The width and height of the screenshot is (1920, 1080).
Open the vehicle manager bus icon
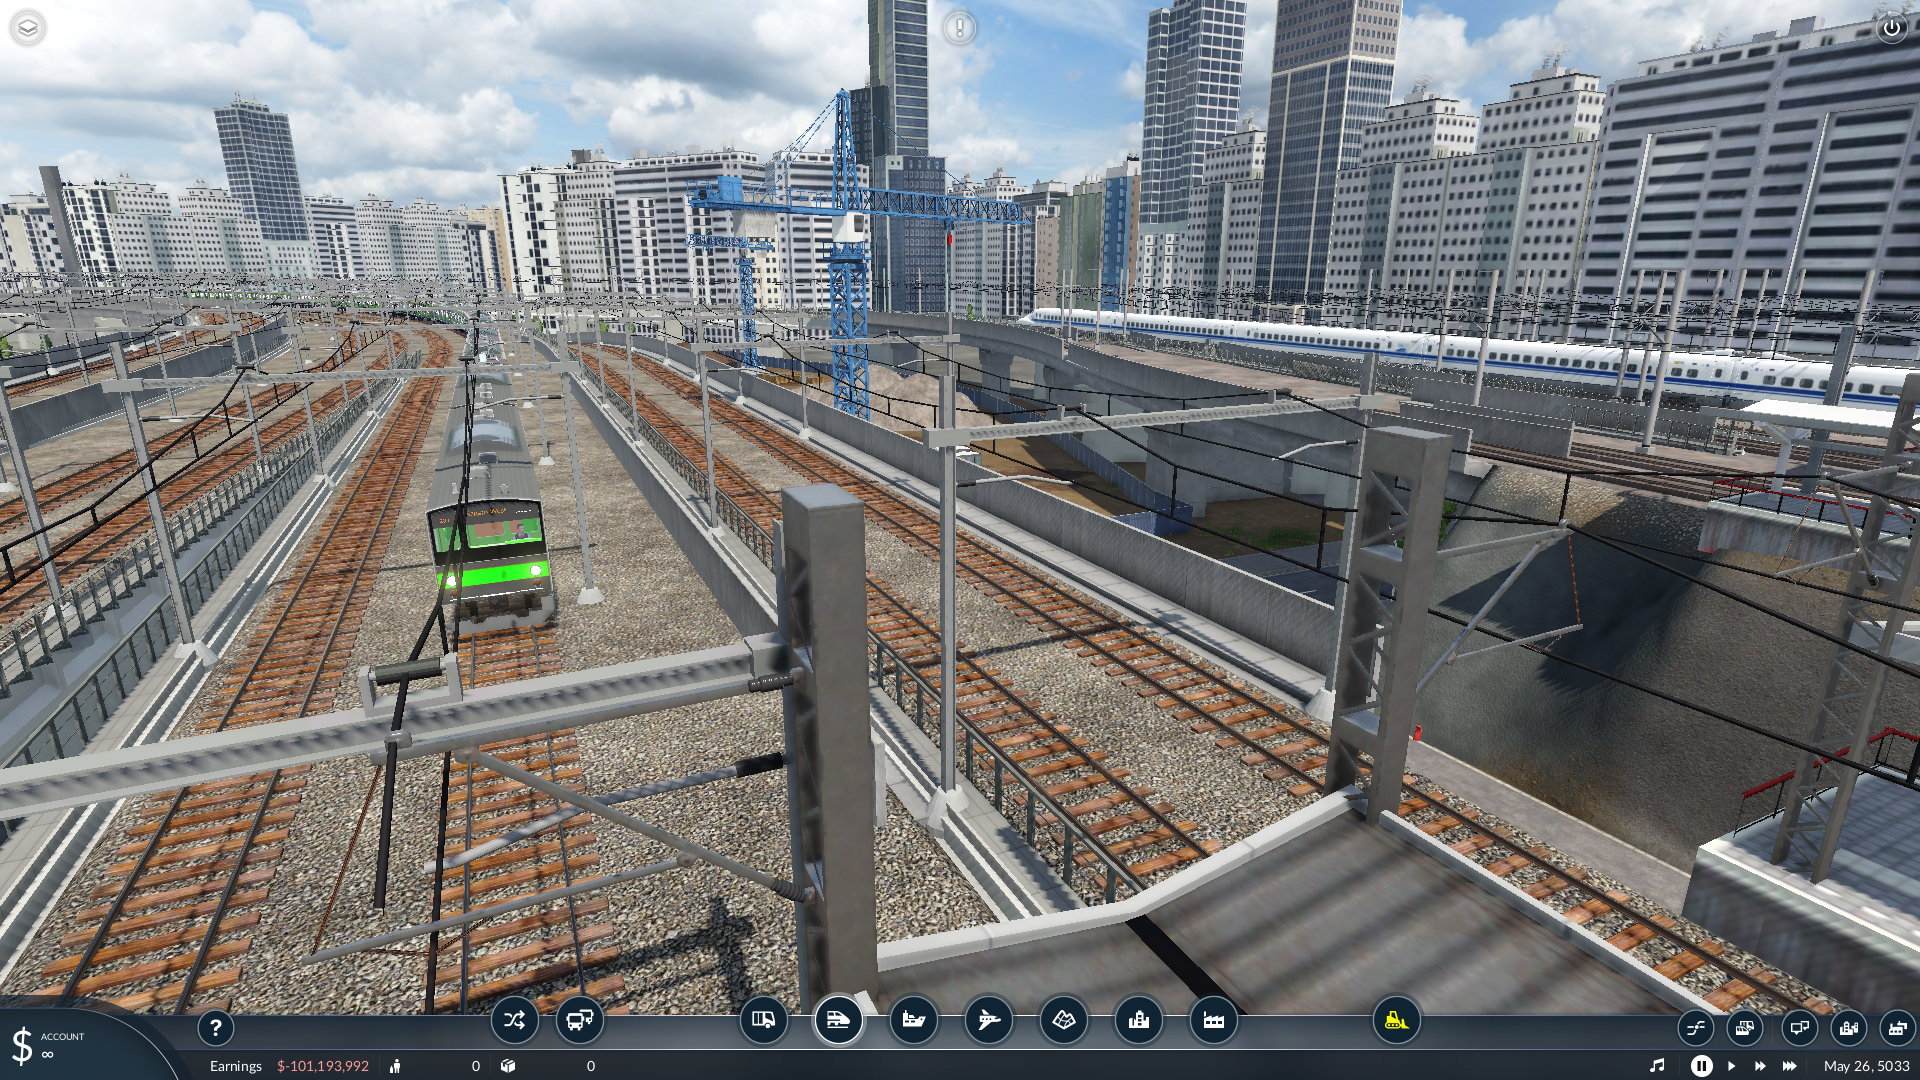pyautogui.click(x=580, y=1020)
